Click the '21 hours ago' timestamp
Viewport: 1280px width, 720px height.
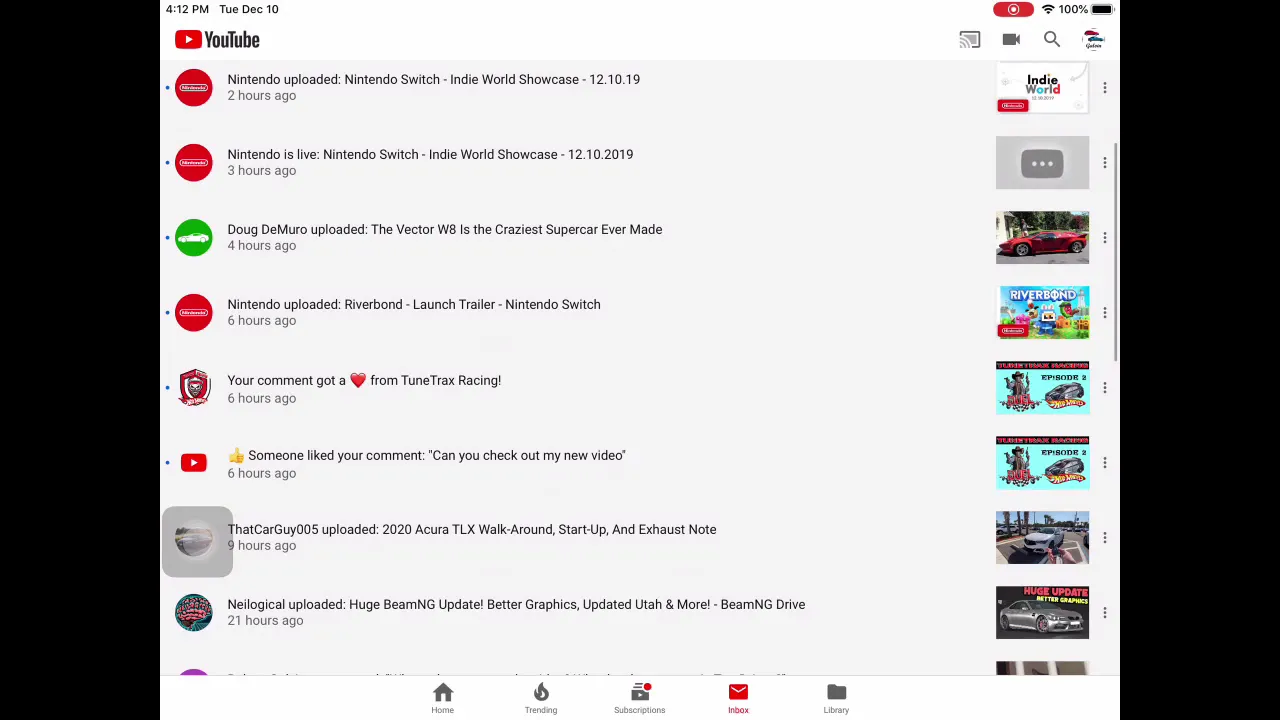(265, 621)
